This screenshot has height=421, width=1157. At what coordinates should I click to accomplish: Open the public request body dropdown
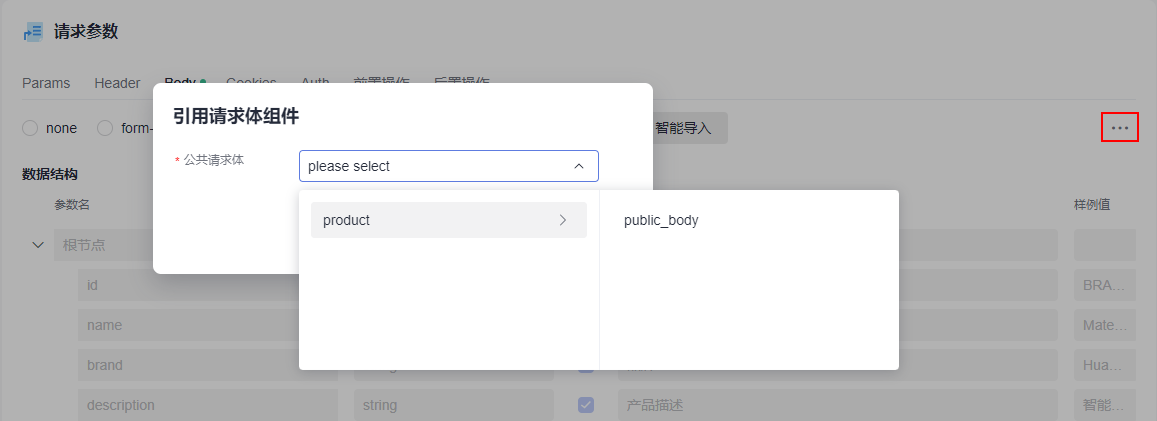click(449, 166)
